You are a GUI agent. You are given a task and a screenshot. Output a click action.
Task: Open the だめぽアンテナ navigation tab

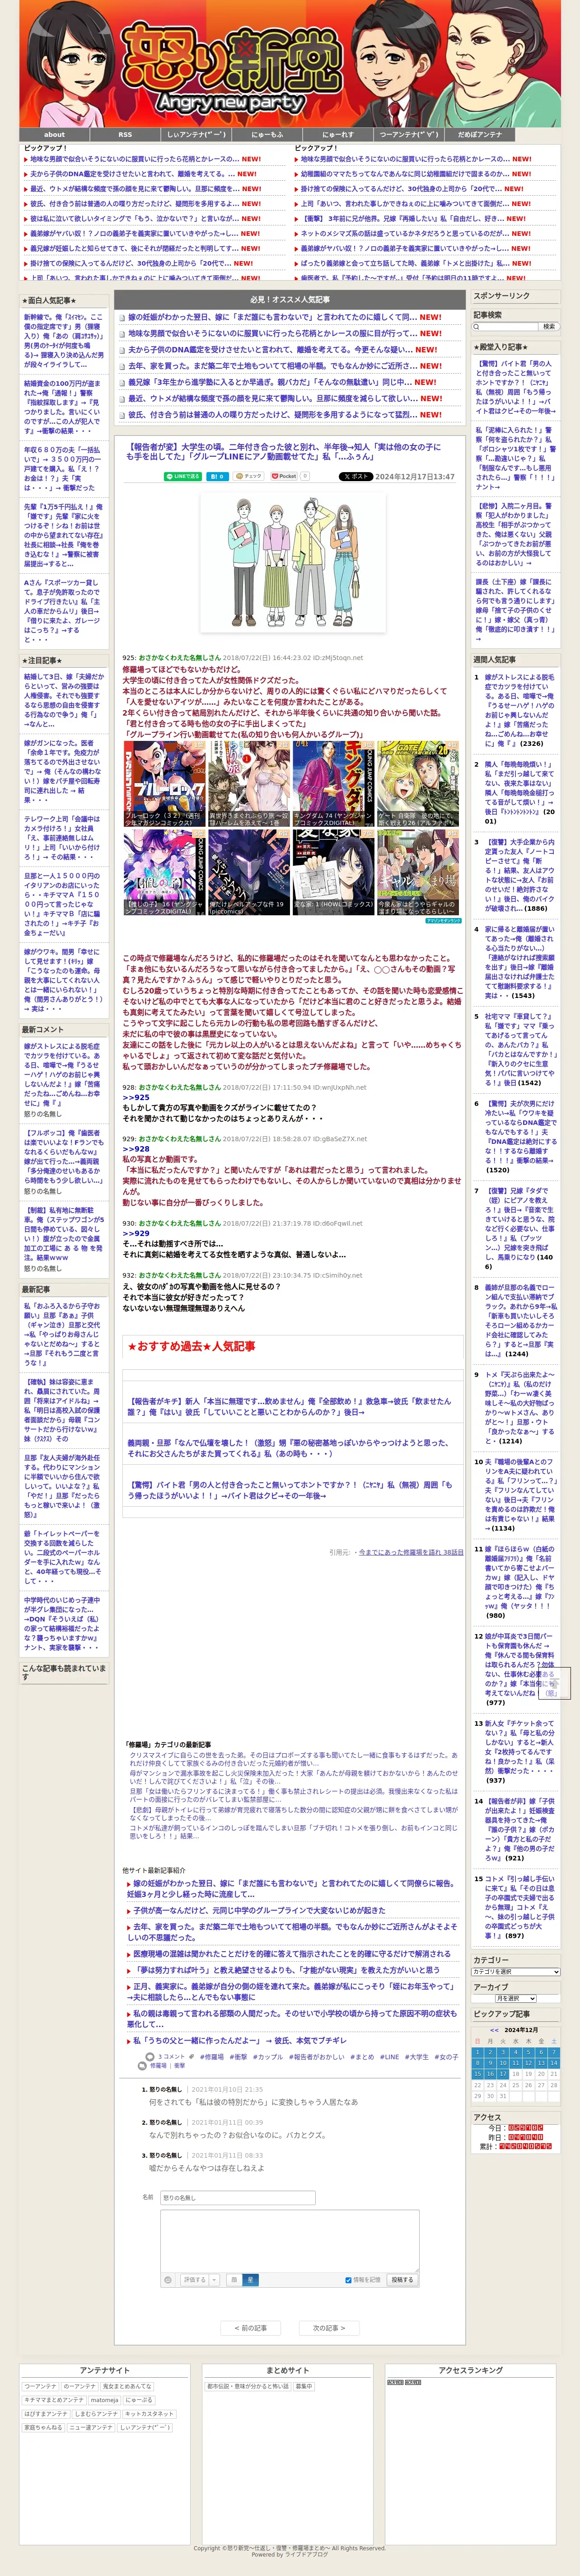[x=480, y=134]
